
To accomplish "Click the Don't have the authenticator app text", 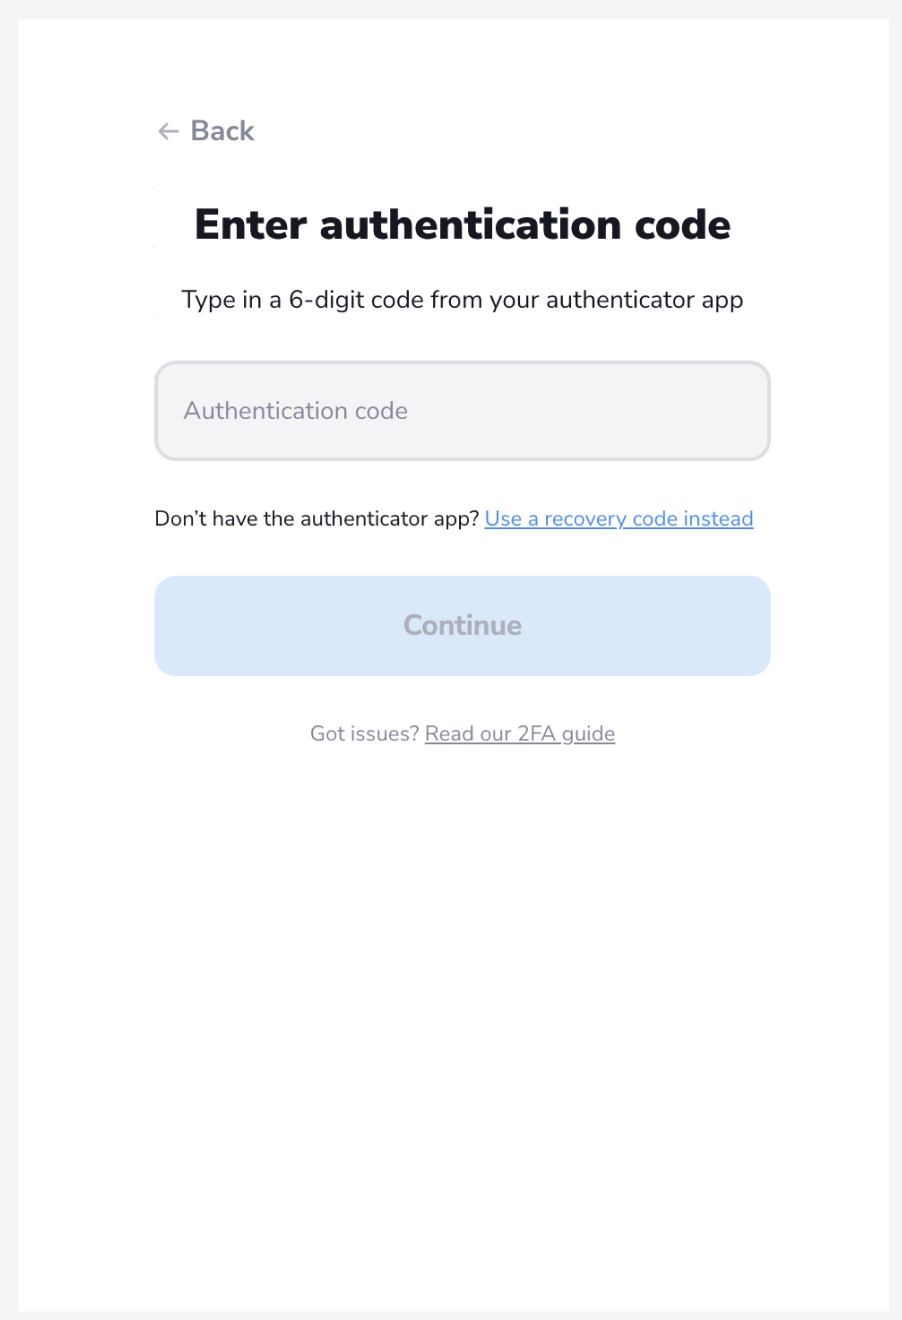I will tap(317, 519).
